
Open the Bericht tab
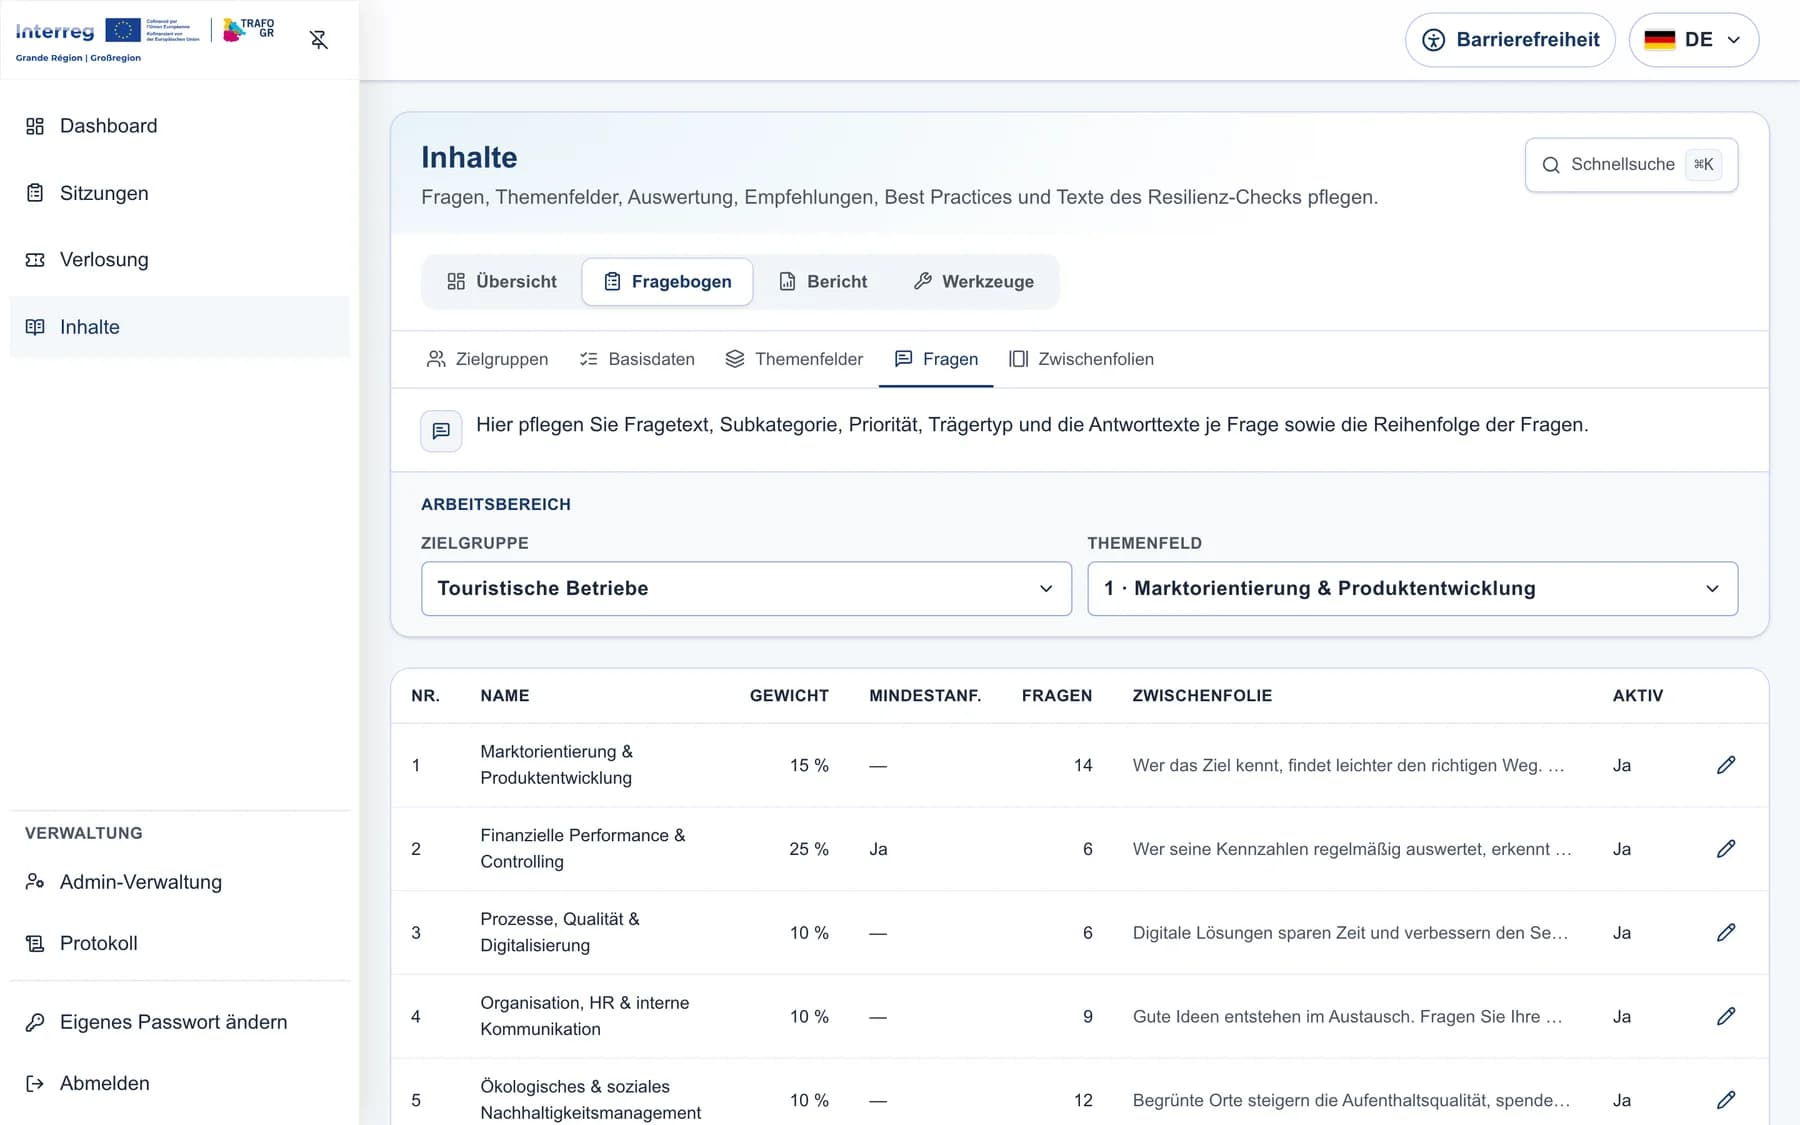pos(823,282)
